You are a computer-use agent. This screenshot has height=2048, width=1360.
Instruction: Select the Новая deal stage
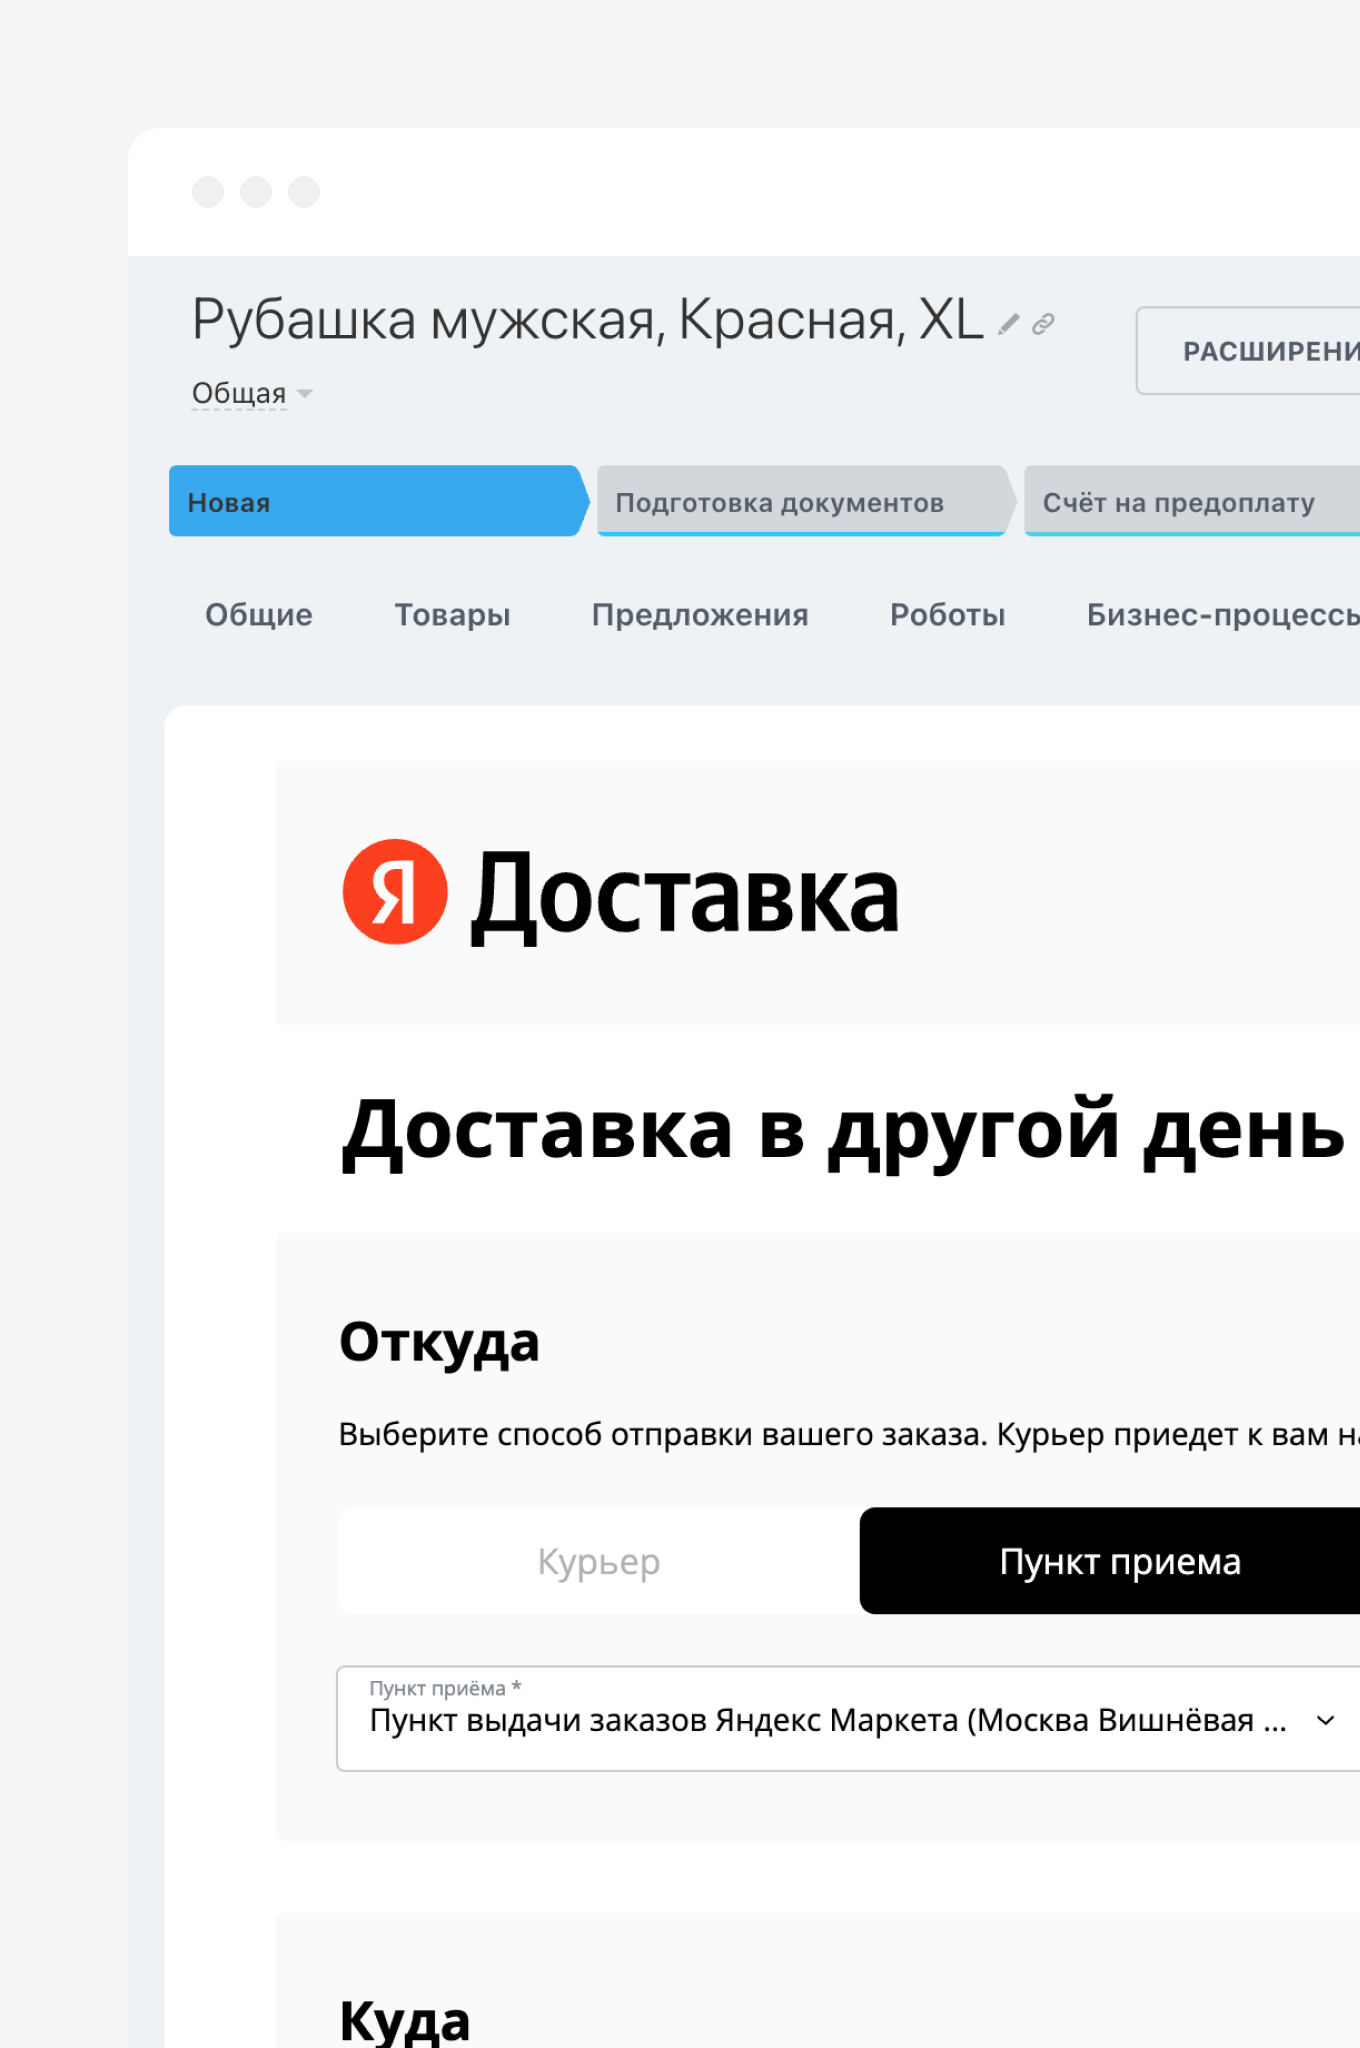379,501
